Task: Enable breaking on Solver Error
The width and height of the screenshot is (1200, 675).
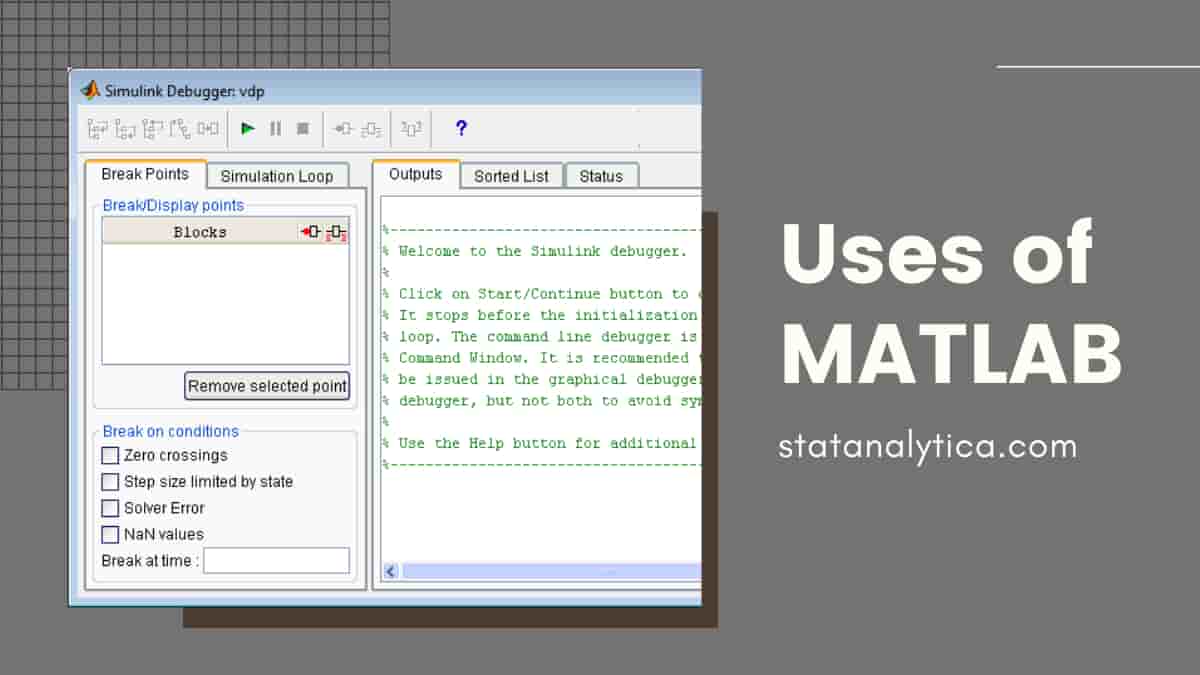Action: click(x=110, y=508)
